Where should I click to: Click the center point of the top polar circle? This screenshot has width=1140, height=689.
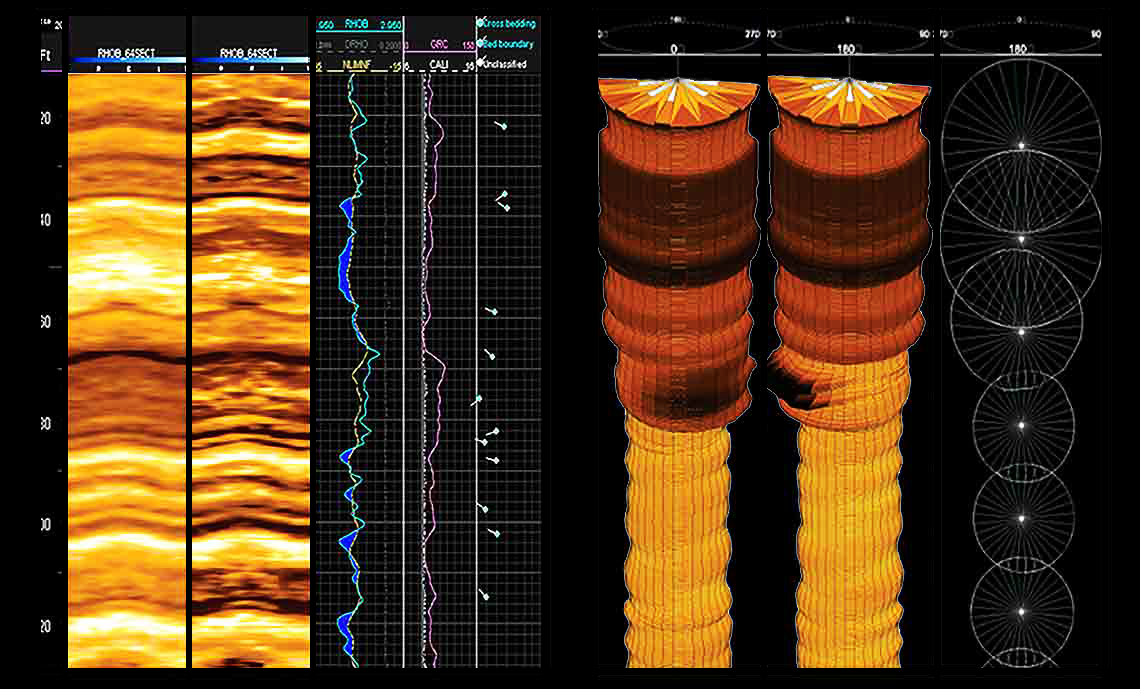coord(1021,146)
